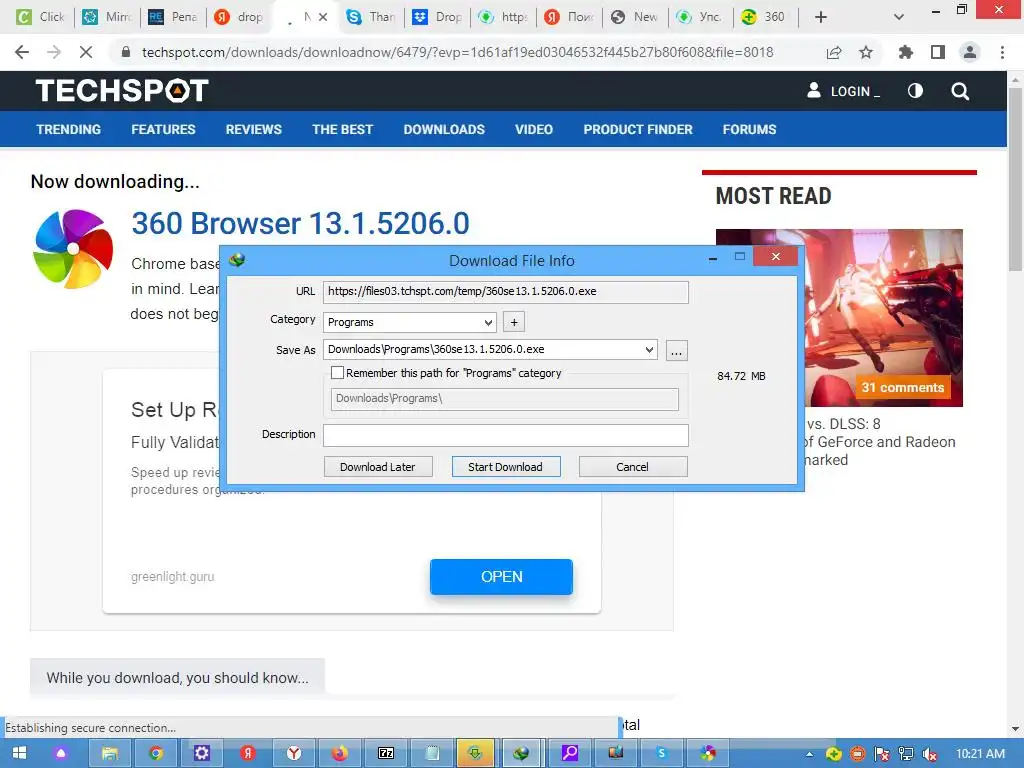Click the muted volume tray icon
1024x768 pixels.
(x=930, y=754)
